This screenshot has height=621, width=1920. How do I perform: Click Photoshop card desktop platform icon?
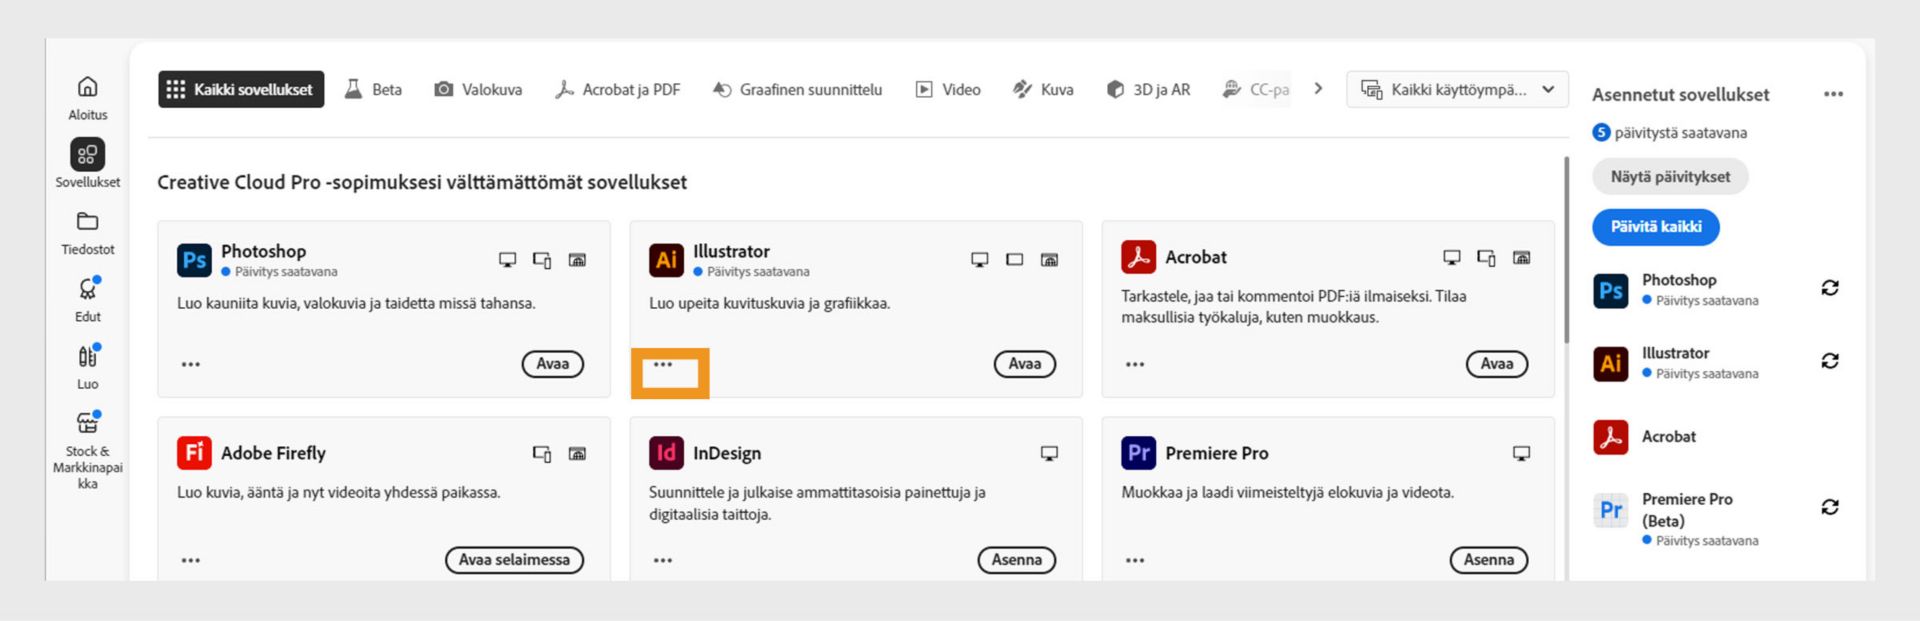(x=507, y=260)
